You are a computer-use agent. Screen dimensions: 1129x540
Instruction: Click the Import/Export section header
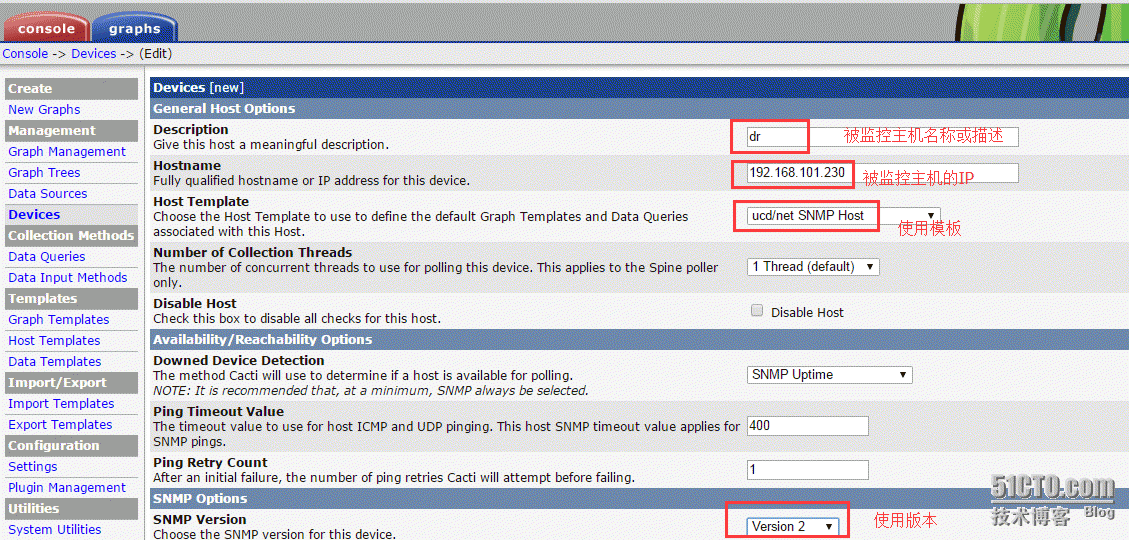71,382
